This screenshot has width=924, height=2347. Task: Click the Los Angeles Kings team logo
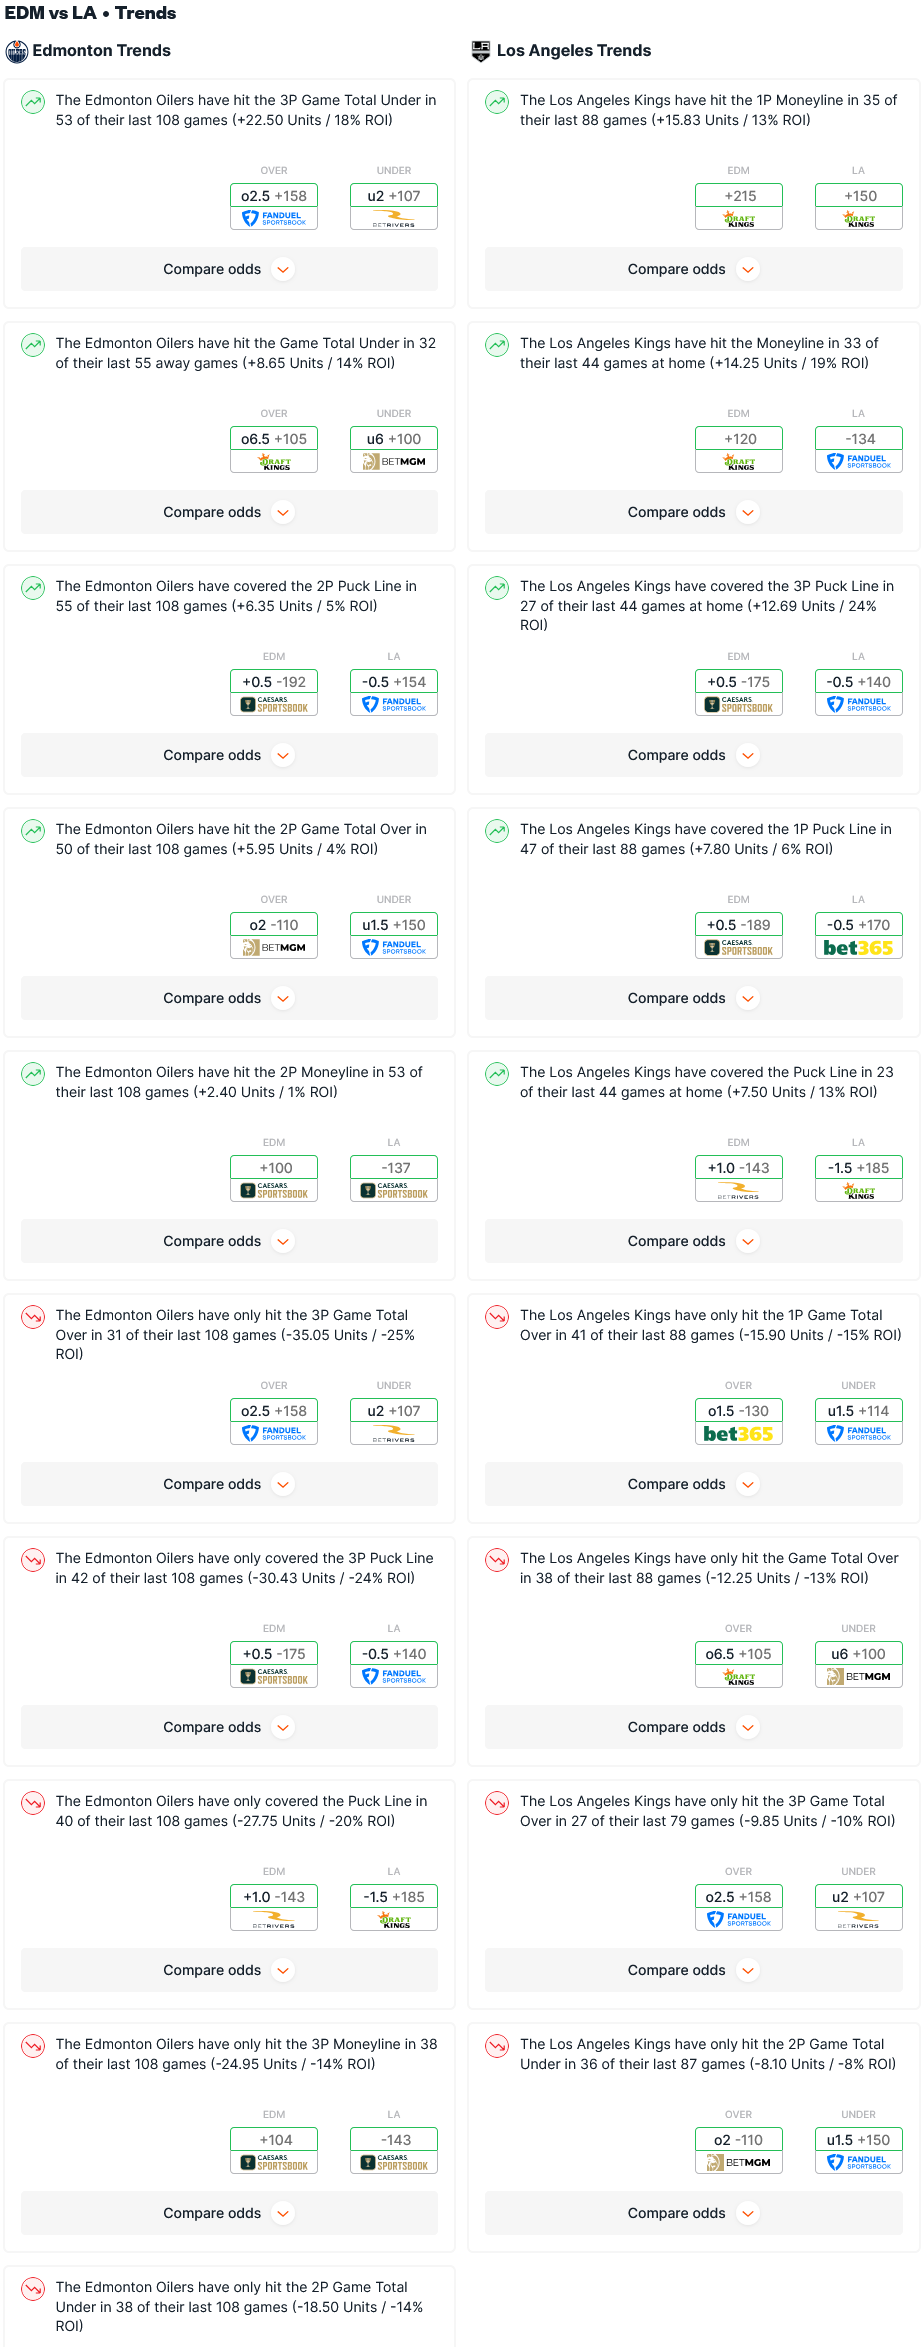(x=481, y=51)
